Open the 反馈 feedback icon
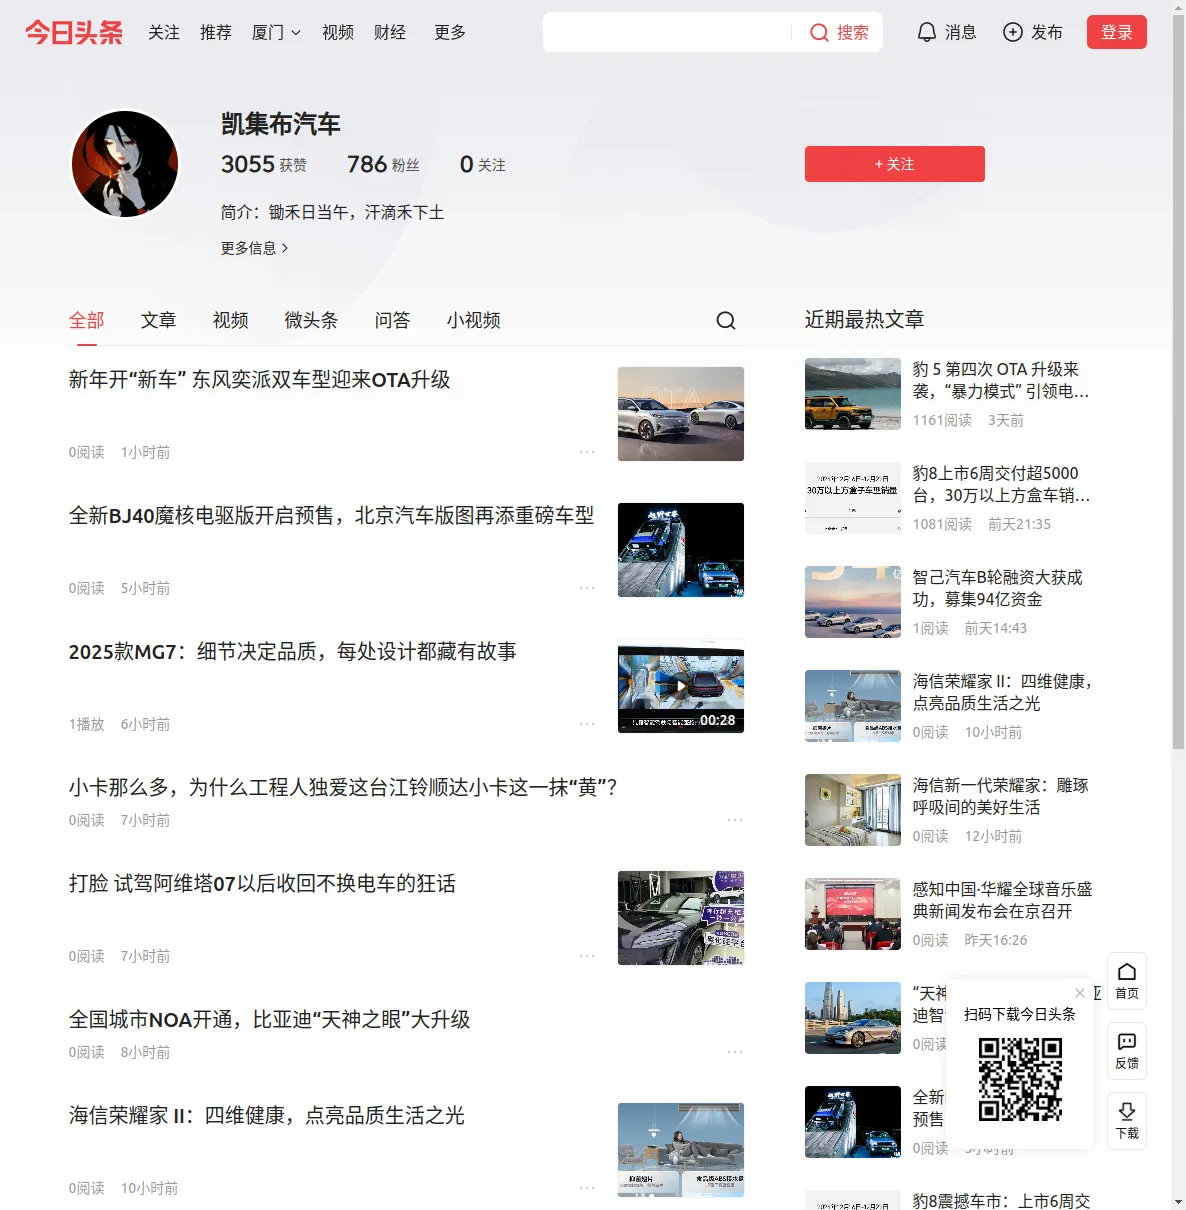The height and width of the screenshot is (1210, 1186). pos(1127,1051)
